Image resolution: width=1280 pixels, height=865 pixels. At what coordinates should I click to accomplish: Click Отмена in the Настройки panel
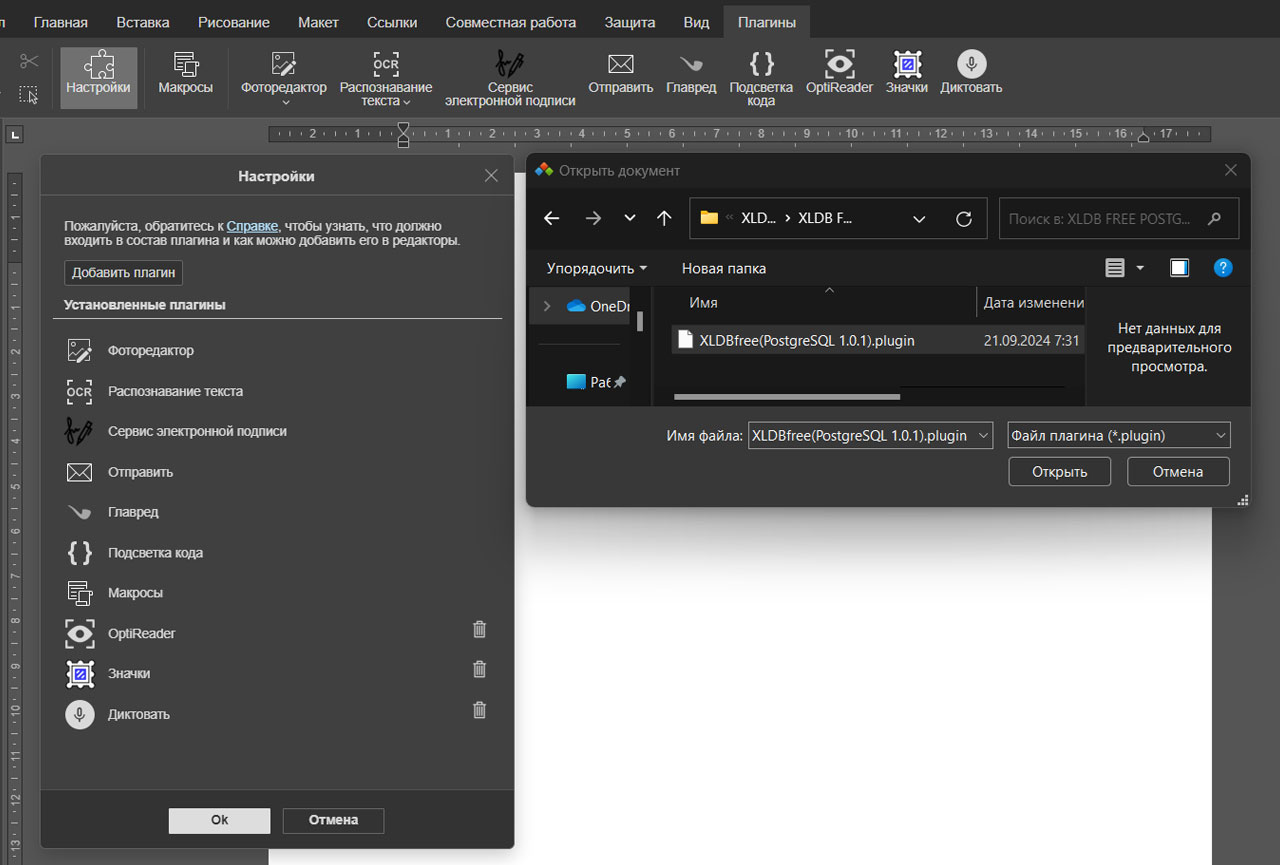pyautogui.click(x=333, y=820)
